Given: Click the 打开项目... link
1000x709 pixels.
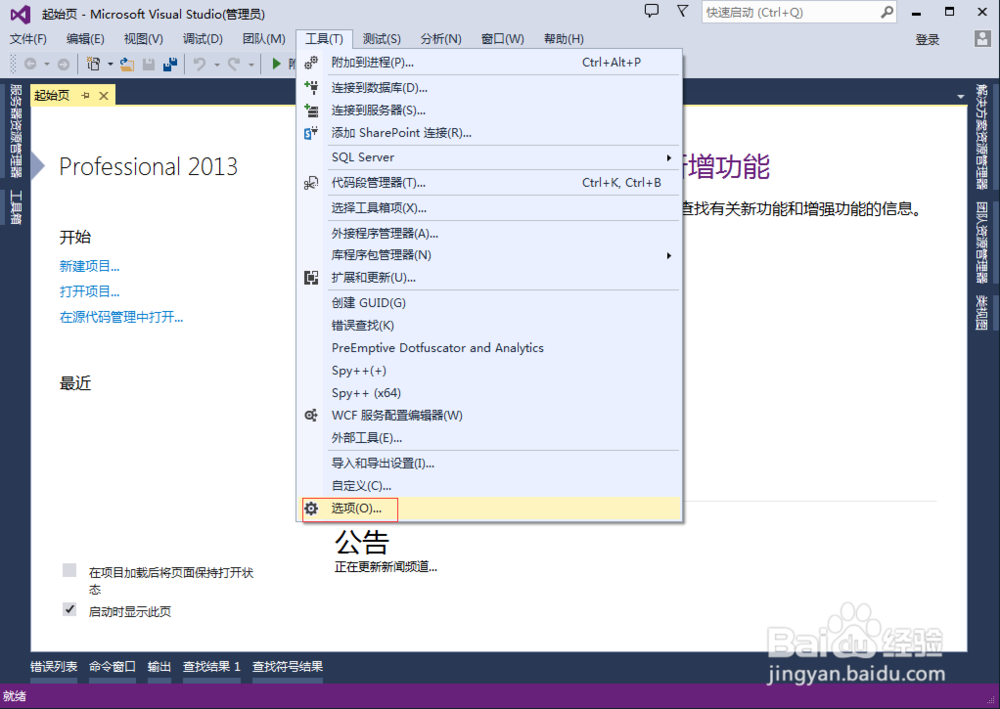Looking at the screenshot, I should pyautogui.click(x=89, y=291).
